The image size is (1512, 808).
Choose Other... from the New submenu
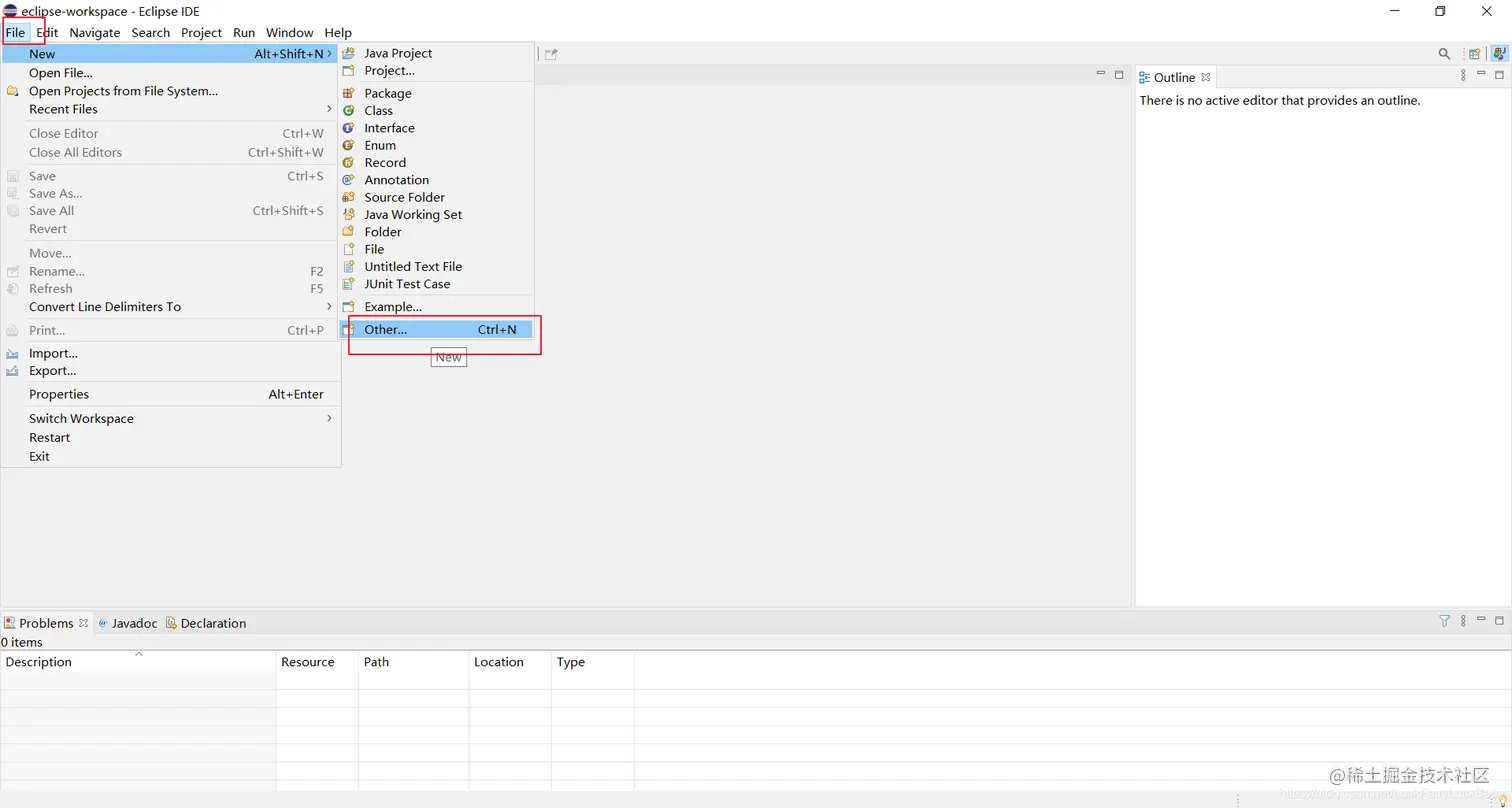tap(436, 330)
